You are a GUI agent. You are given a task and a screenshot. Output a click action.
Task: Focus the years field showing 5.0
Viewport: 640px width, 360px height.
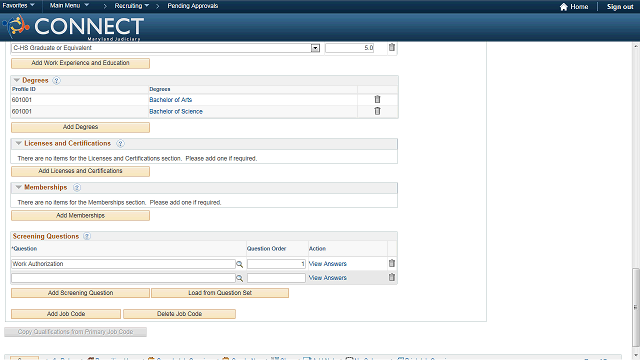[350, 48]
